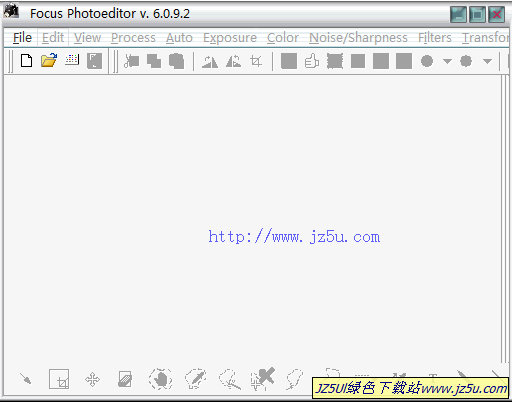Expand dropdown arrow beside first circle icon
This screenshot has width=512, height=402.
point(447,61)
